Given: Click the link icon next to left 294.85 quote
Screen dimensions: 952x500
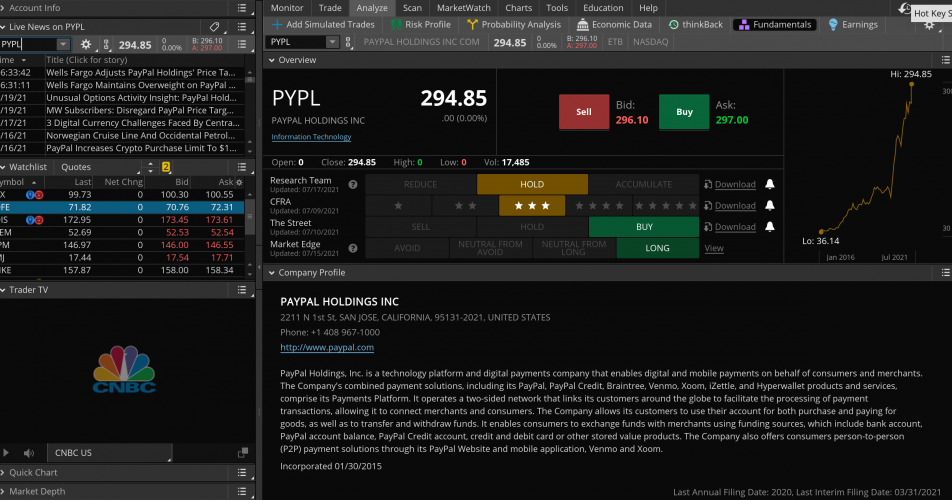Looking at the screenshot, I should click(x=106, y=44).
